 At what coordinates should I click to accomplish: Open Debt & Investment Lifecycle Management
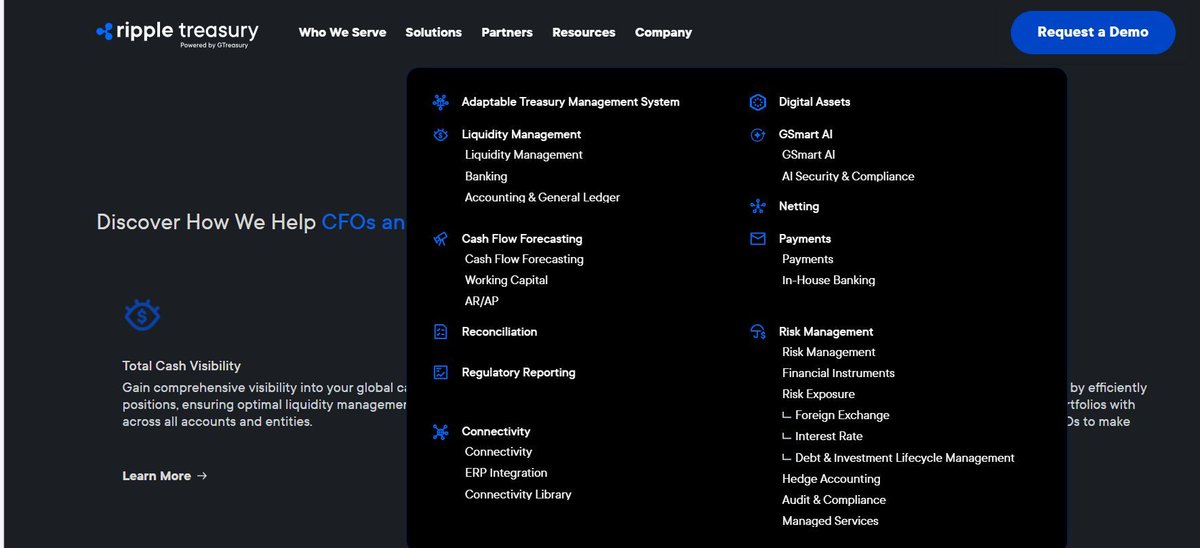point(905,458)
